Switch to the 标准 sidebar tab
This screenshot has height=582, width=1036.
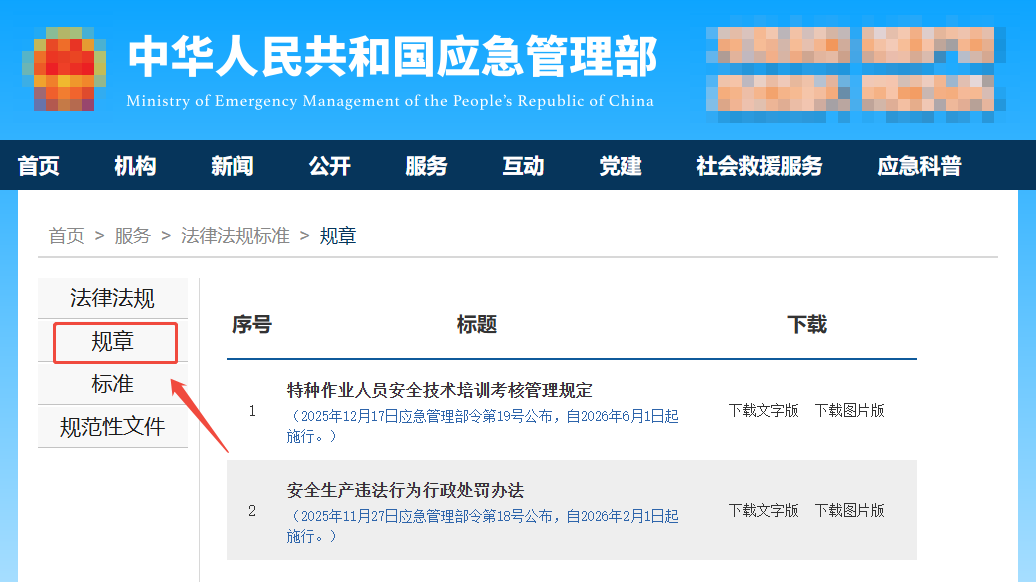point(113,384)
